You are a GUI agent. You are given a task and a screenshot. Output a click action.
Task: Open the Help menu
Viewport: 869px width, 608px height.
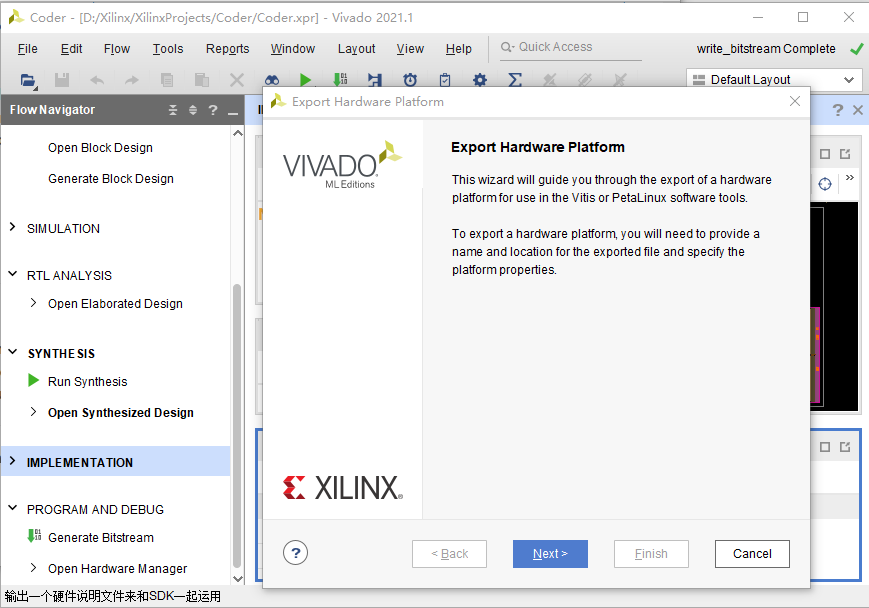(459, 49)
